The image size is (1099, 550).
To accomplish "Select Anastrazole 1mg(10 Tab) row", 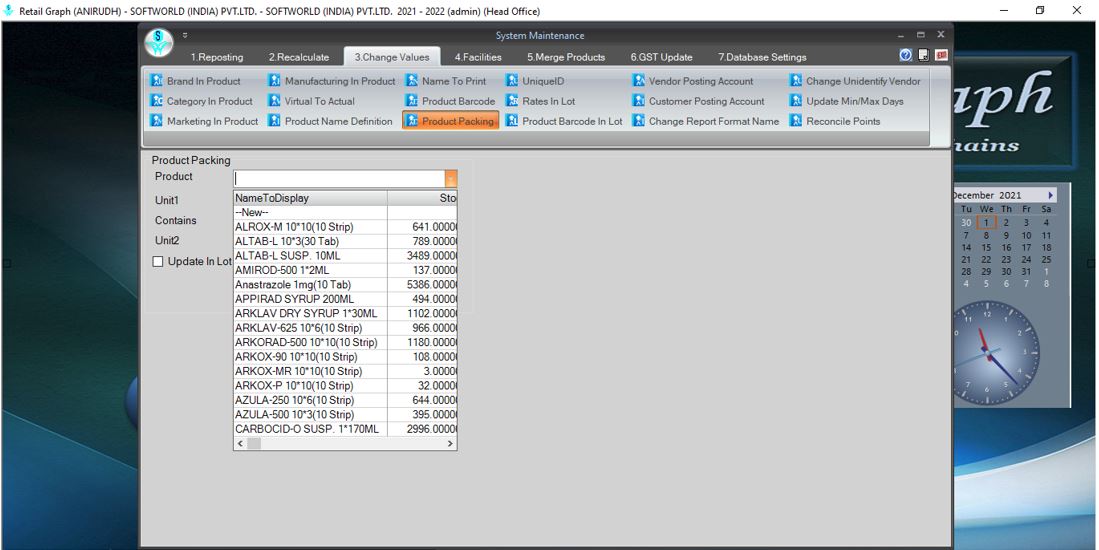I will [x=345, y=284].
